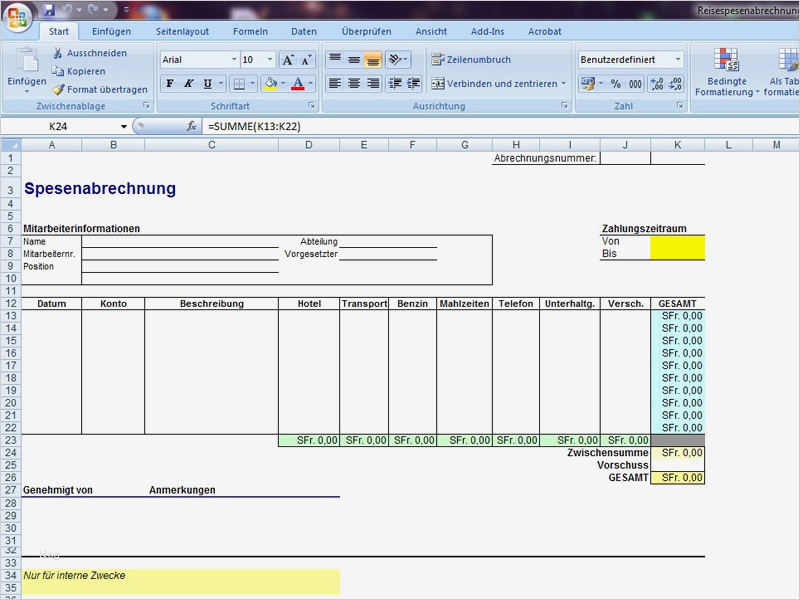Apply accounting currency format icon
The image size is (800, 600).
click(x=588, y=84)
